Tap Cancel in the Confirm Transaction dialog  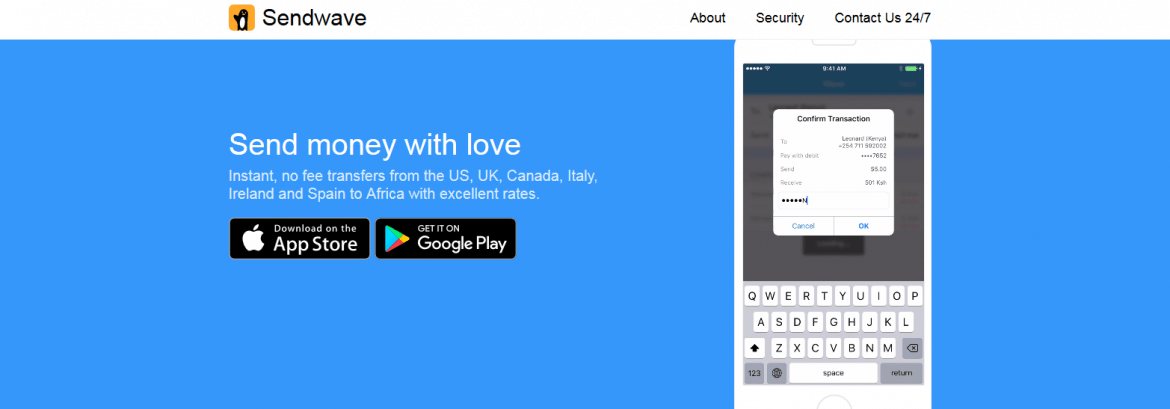[803, 225]
